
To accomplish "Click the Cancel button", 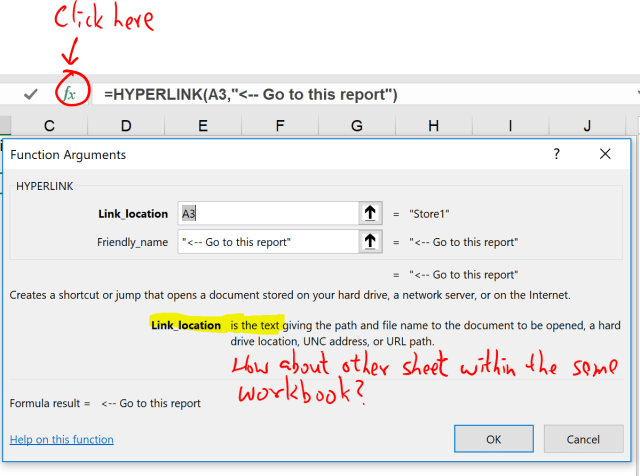I will [583, 439].
